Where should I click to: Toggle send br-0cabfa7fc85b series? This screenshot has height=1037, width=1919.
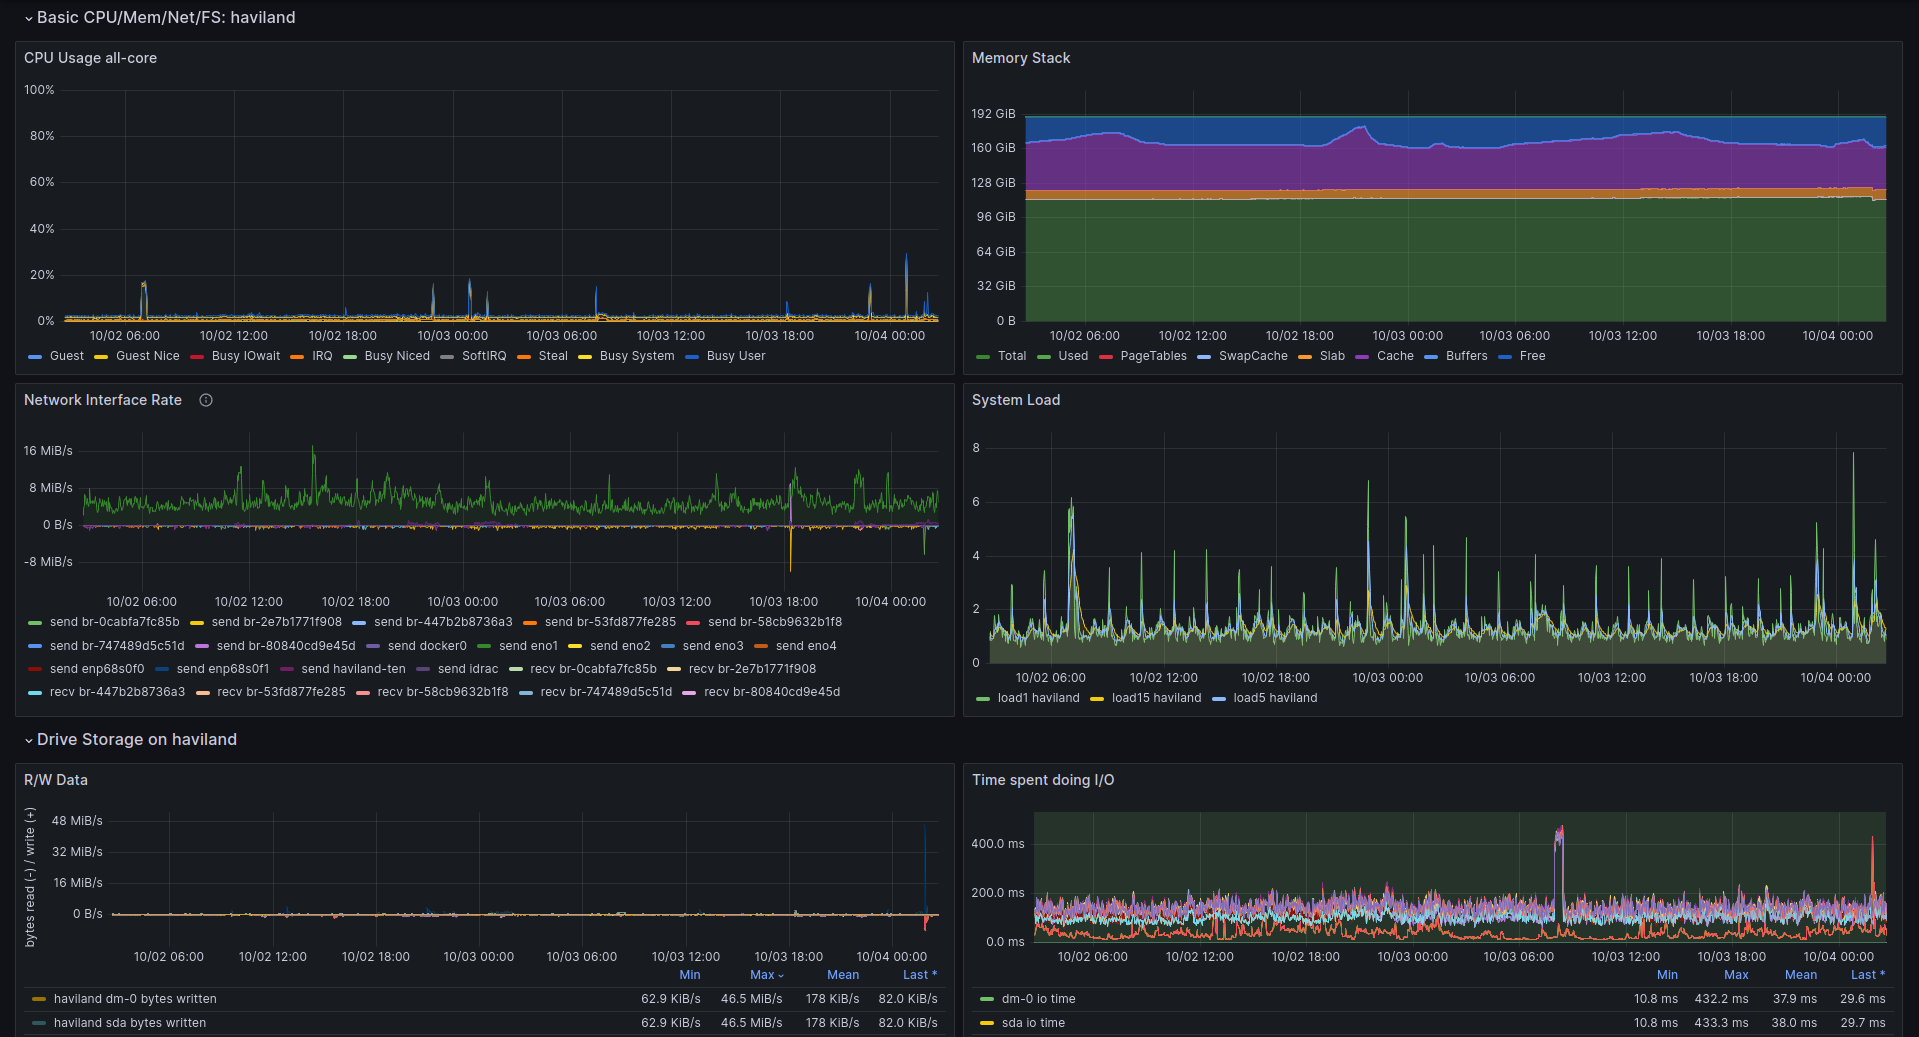(x=115, y=622)
